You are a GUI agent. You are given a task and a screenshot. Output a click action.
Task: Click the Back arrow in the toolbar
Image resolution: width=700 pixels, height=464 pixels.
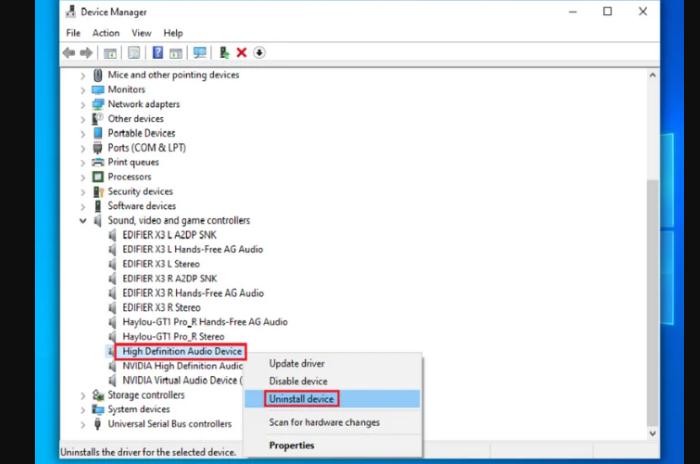pos(69,53)
